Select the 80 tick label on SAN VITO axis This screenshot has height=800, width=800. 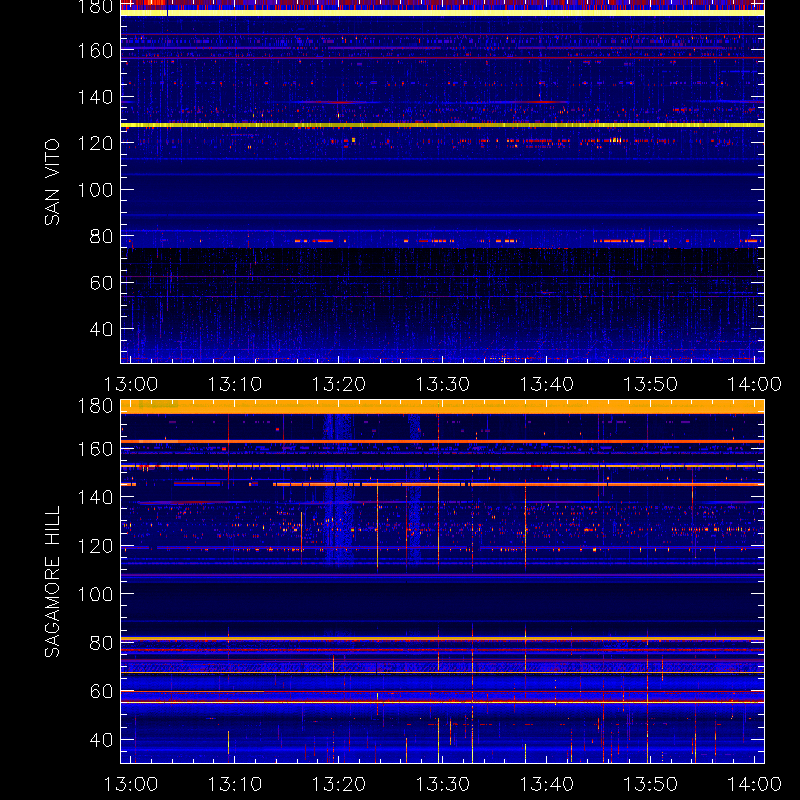coord(101,236)
